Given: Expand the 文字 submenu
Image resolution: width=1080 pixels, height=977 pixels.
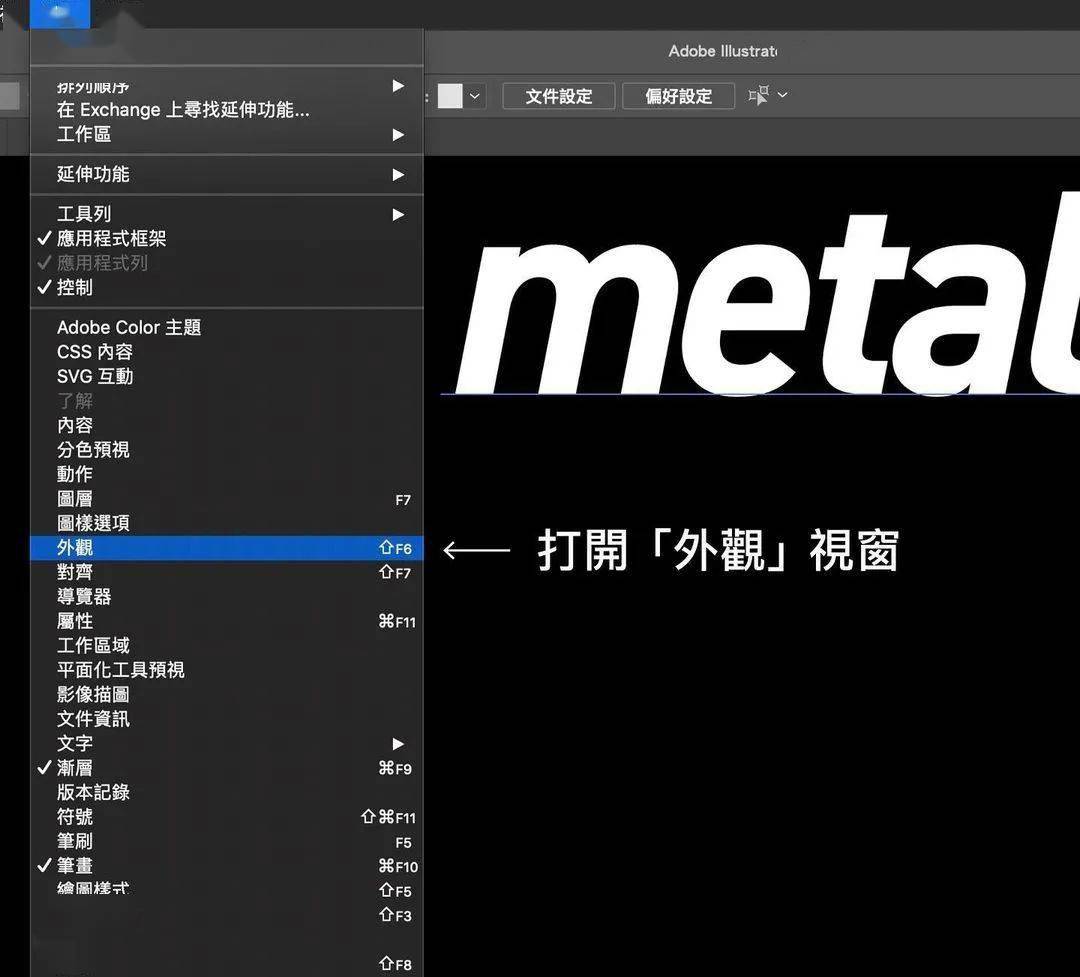Looking at the screenshot, I should point(227,743).
